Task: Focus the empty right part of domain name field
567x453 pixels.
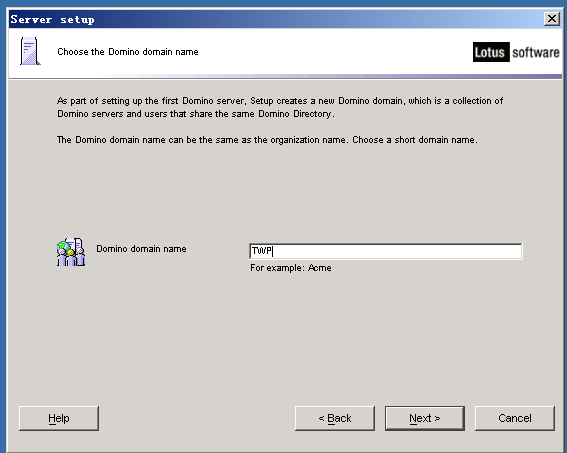Action: (x=397, y=251)
